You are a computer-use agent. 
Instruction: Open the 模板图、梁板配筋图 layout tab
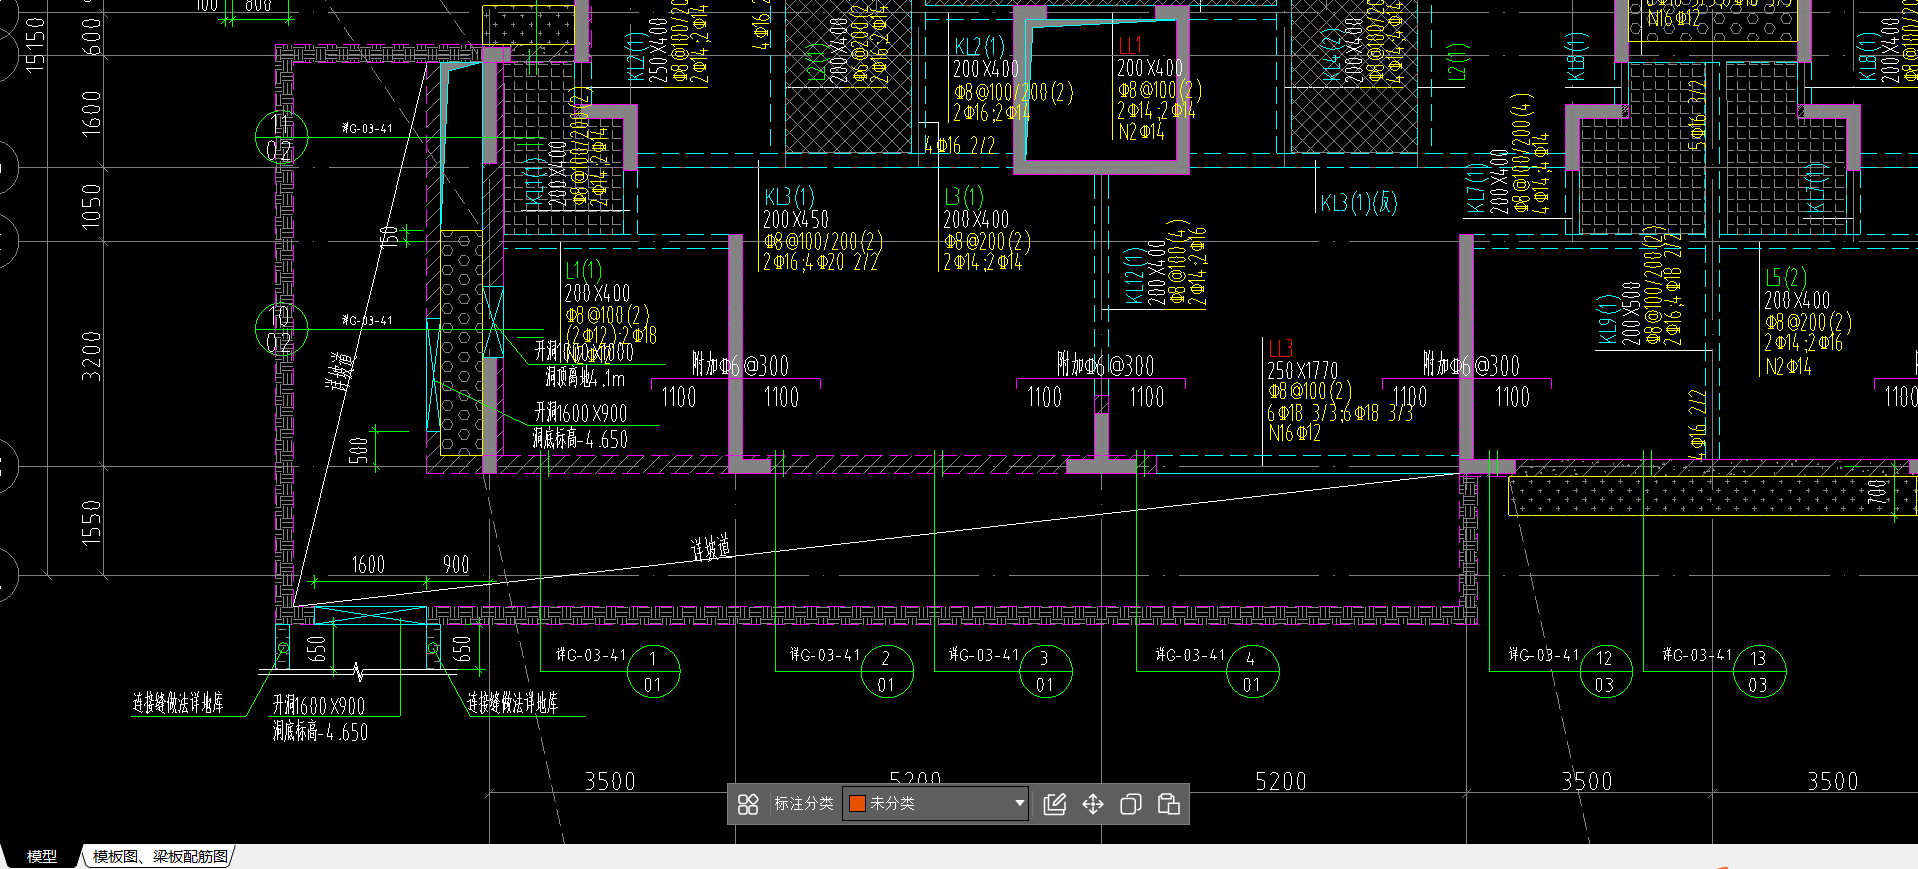coord(160,856)
